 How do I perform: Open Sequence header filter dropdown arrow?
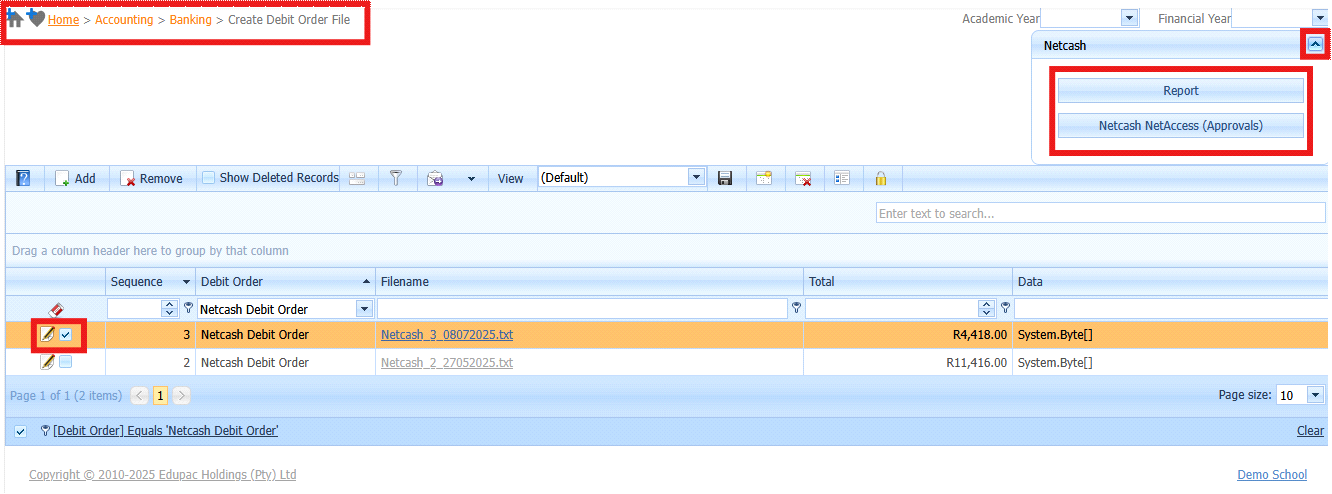coord(186,282)
